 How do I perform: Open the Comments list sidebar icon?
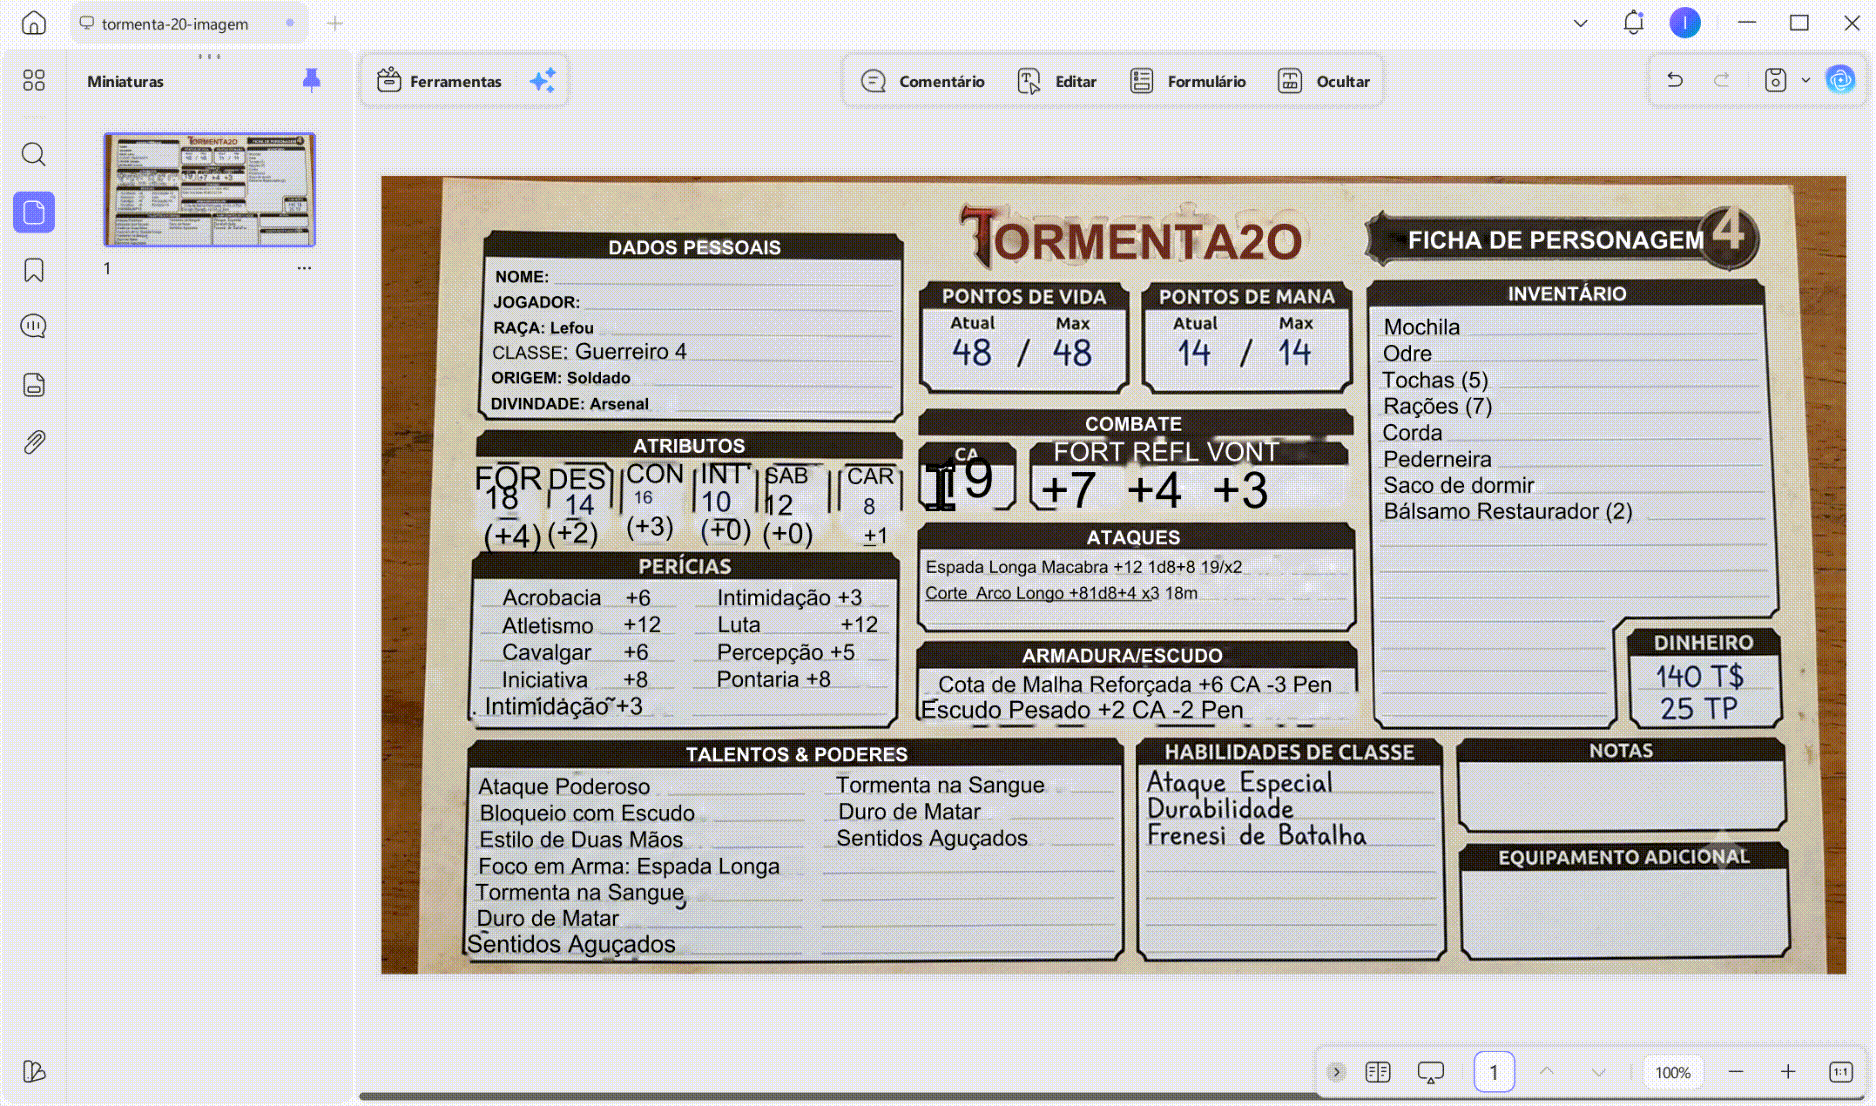pyautogui.click(x=34, y=326)
